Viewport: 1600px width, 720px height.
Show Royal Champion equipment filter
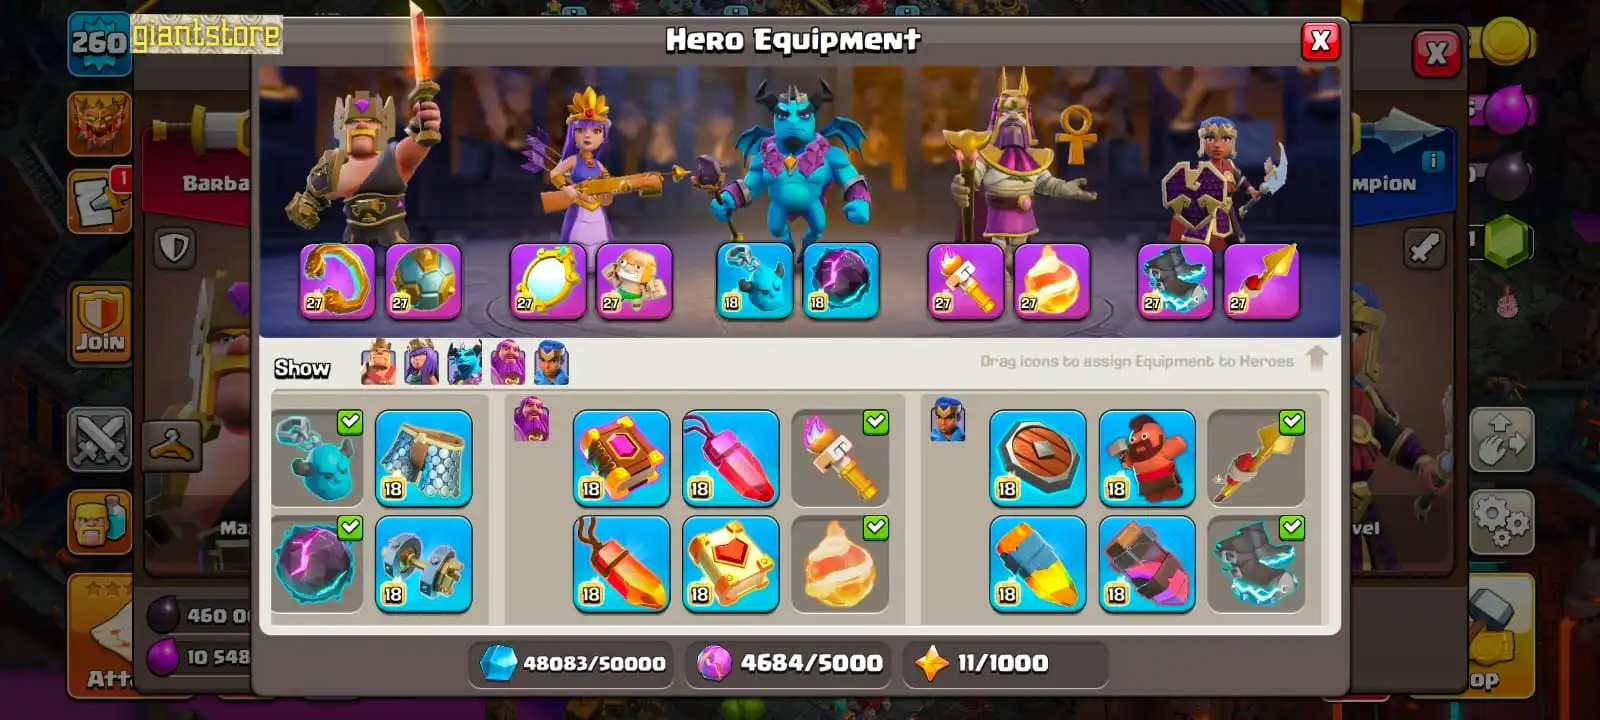tap(551, 363)
